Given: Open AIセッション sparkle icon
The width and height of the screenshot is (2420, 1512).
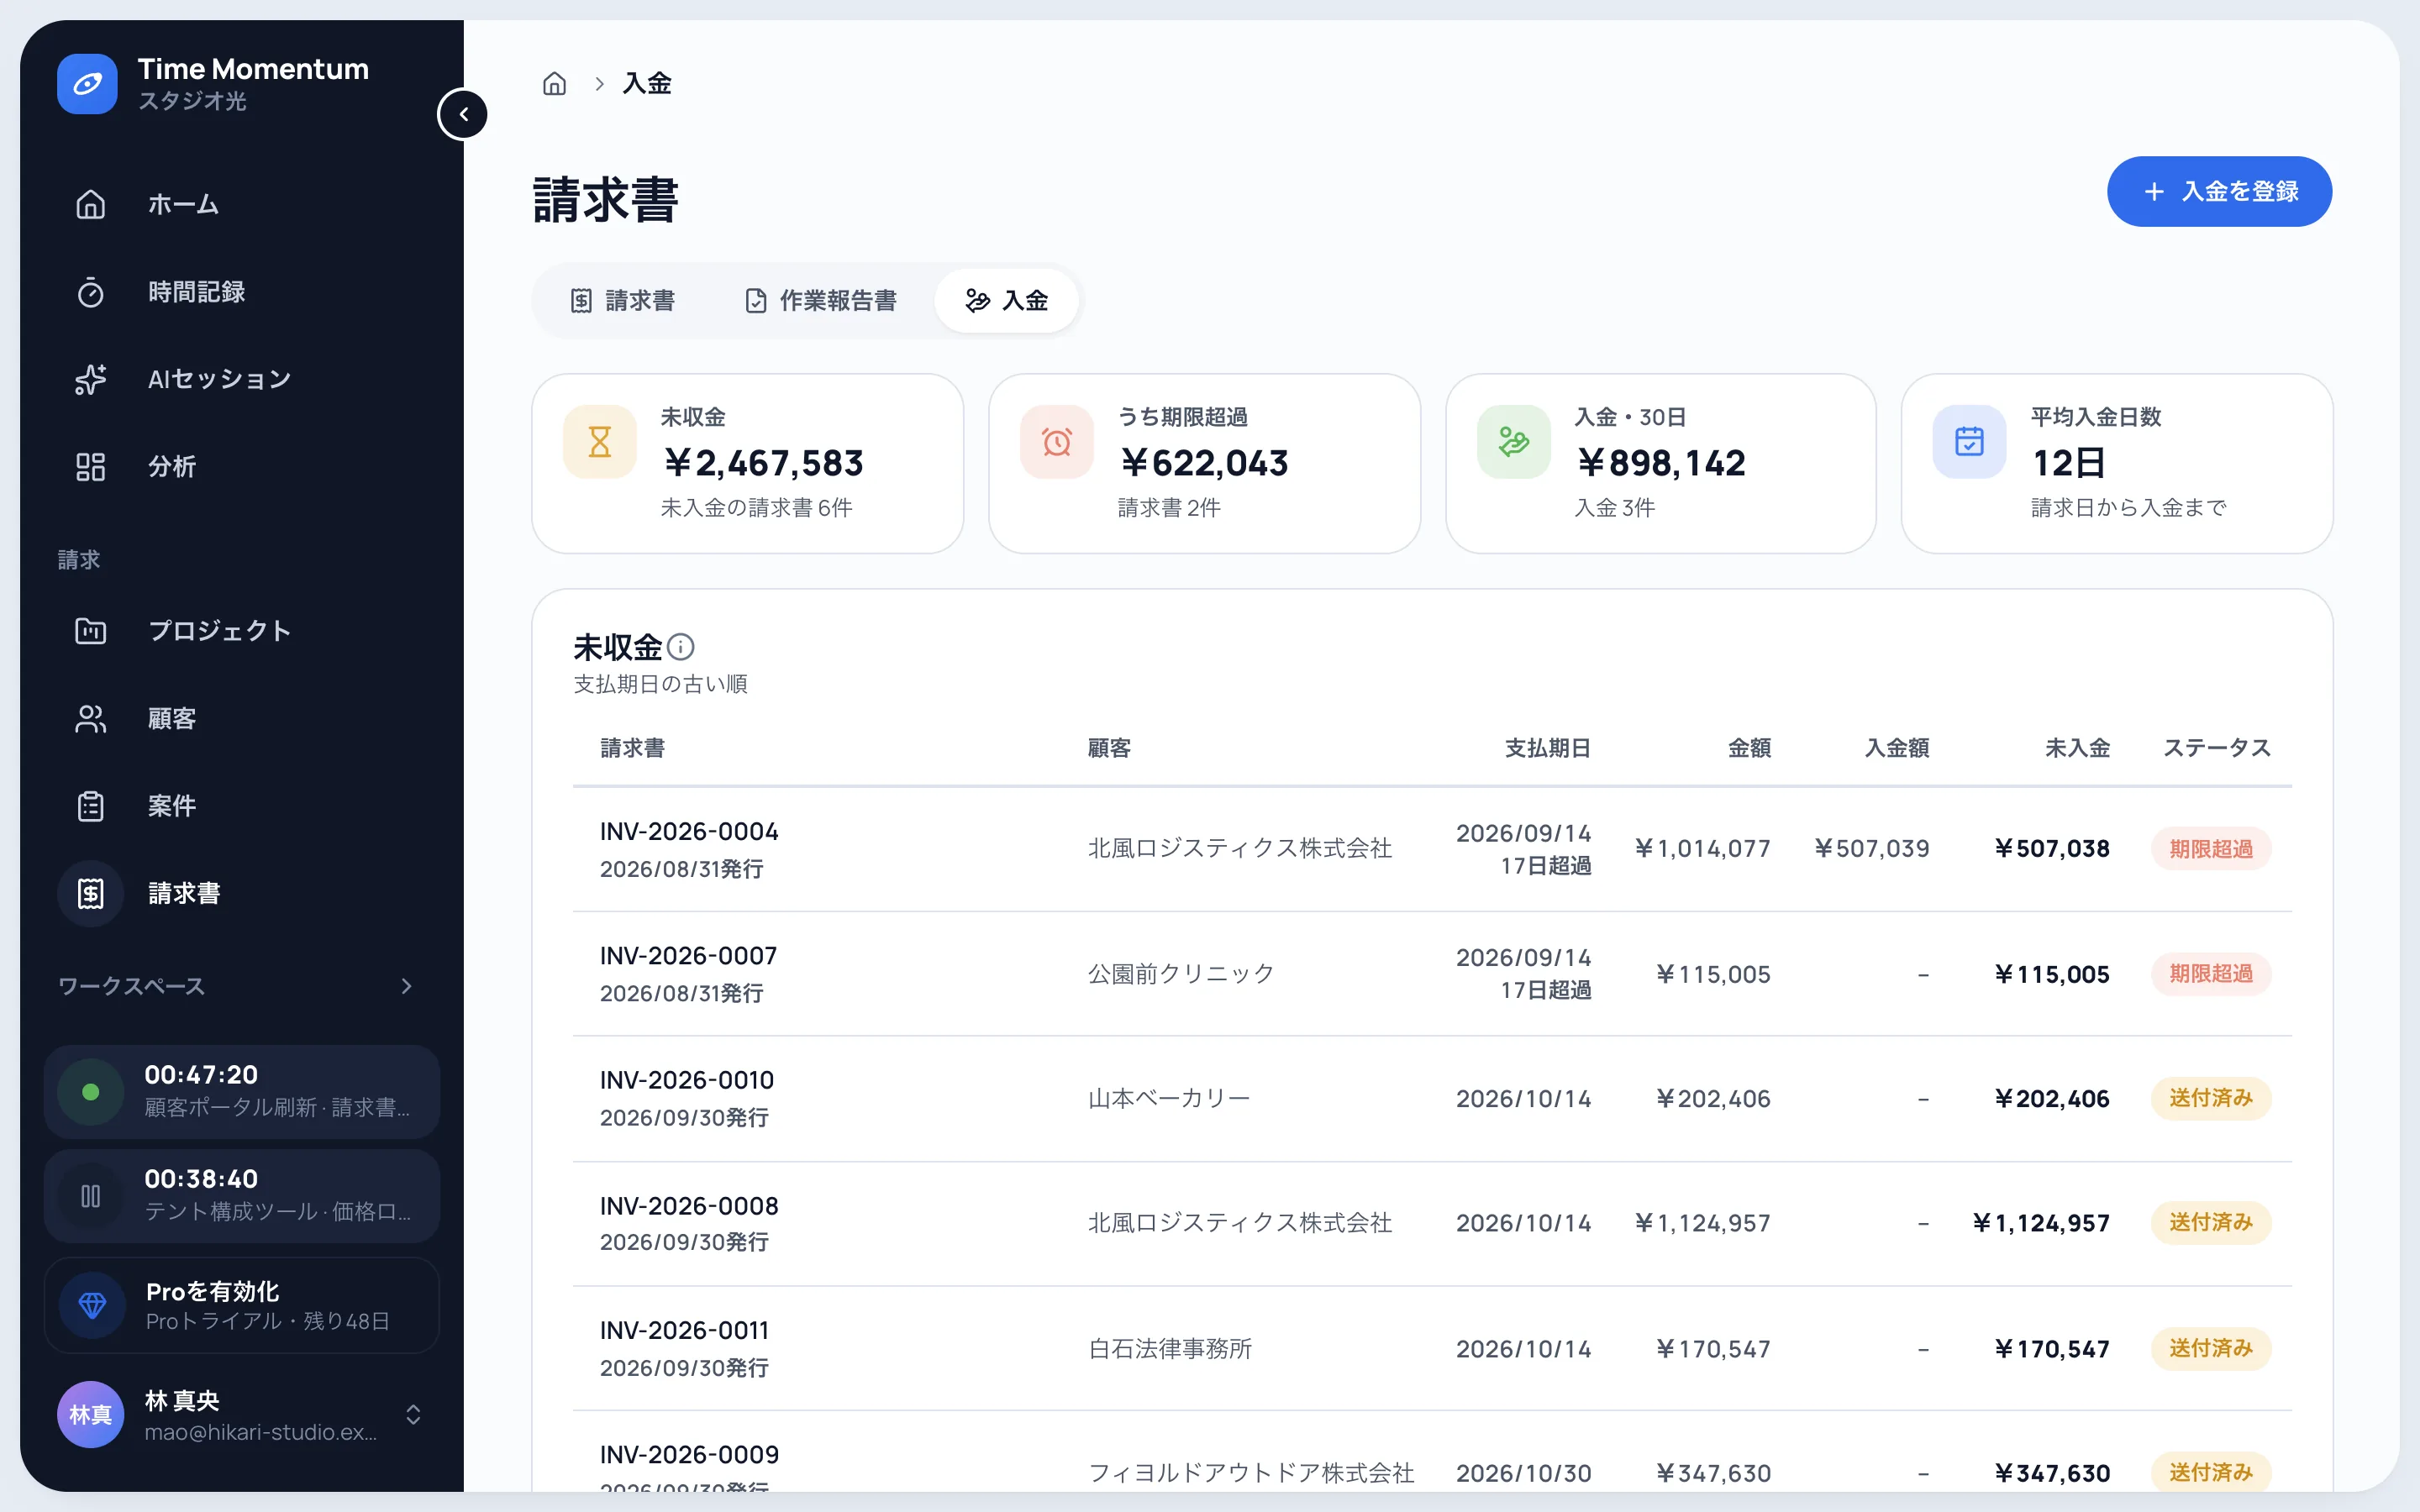Looking at the screenshot, I should (90, 379).
